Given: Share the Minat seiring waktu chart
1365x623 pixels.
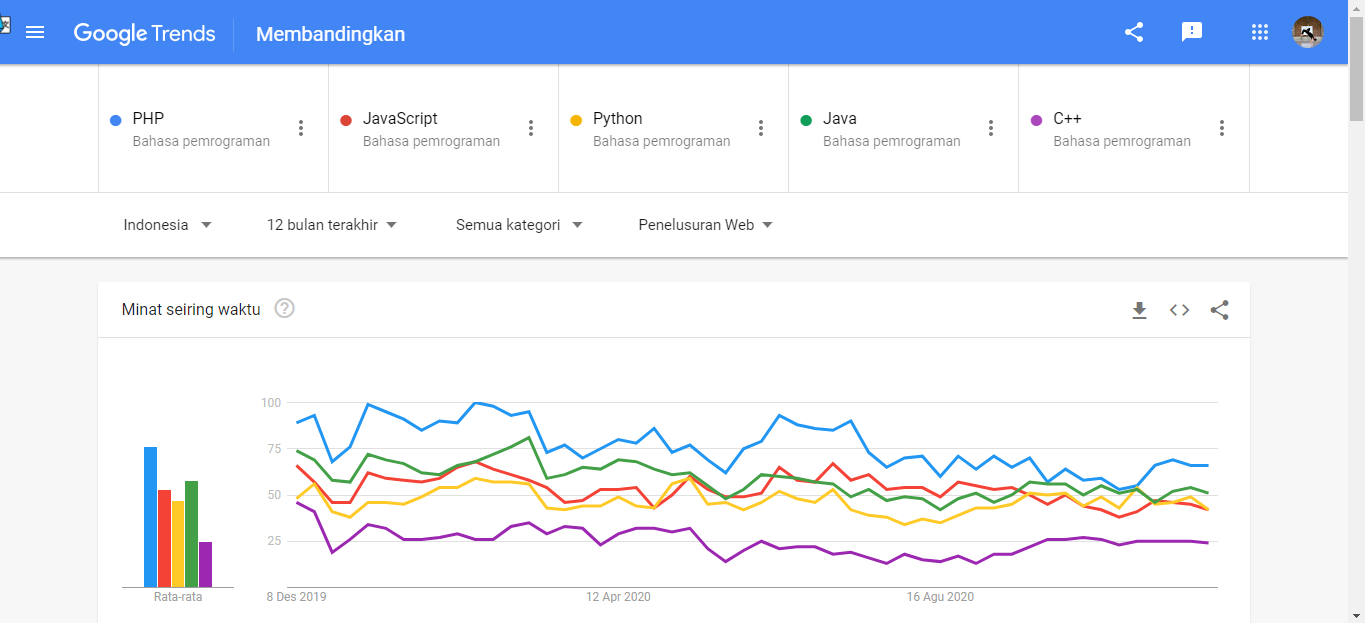Looking at the screenshot, I should click(x=1219, y=310).
